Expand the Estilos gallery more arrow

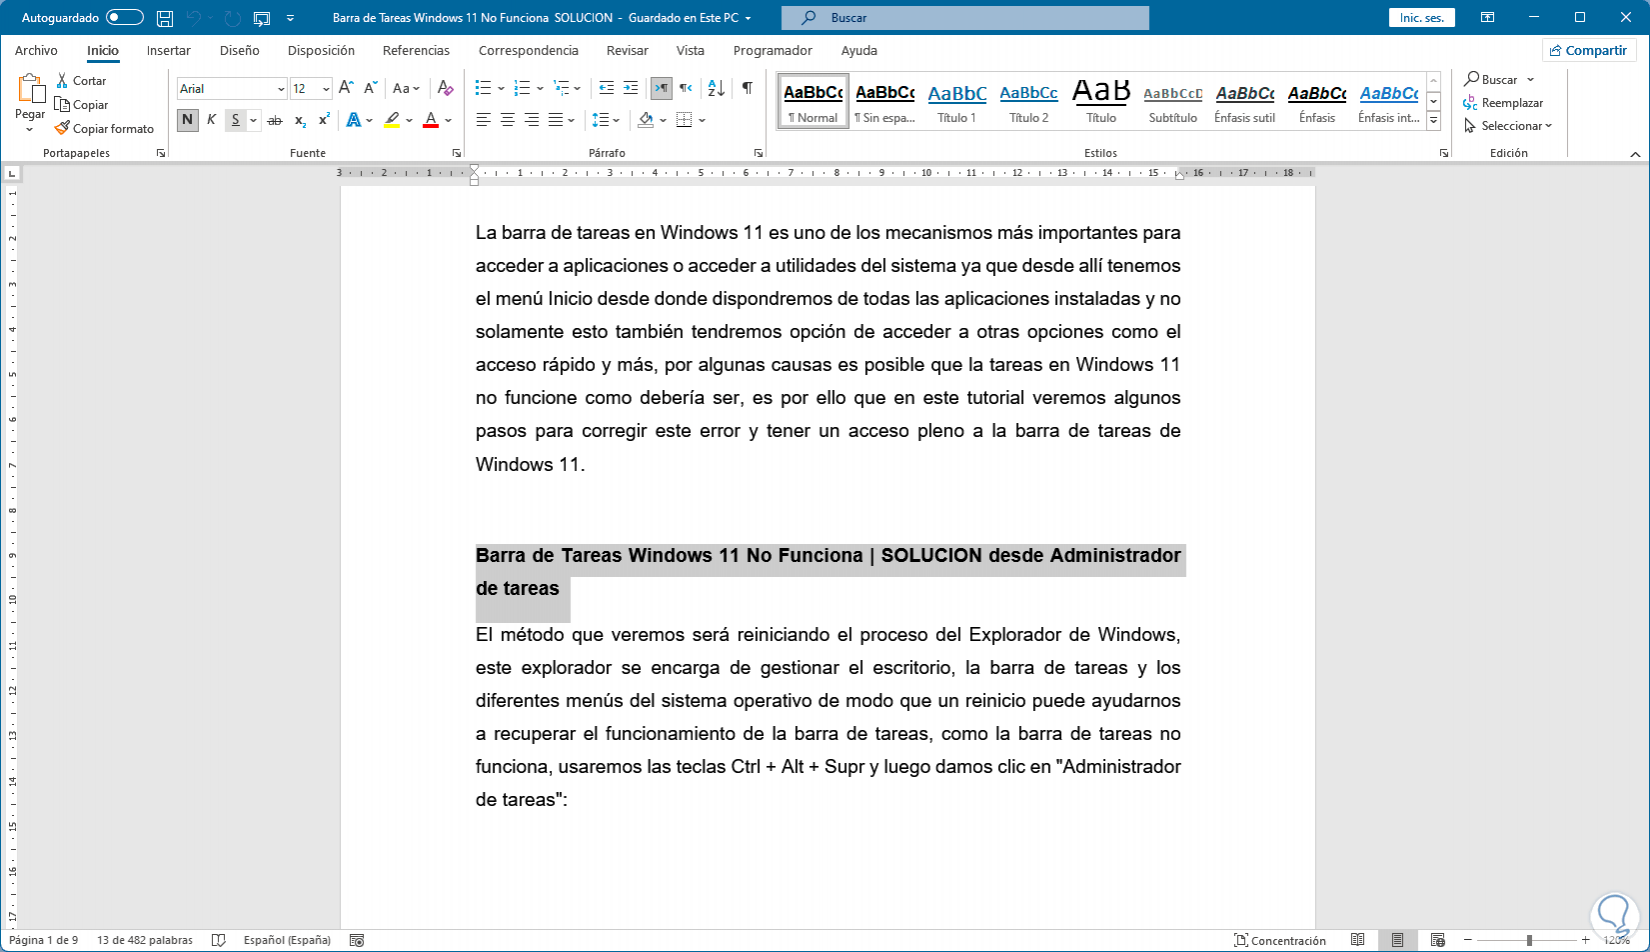click(x=1433, y=121)
